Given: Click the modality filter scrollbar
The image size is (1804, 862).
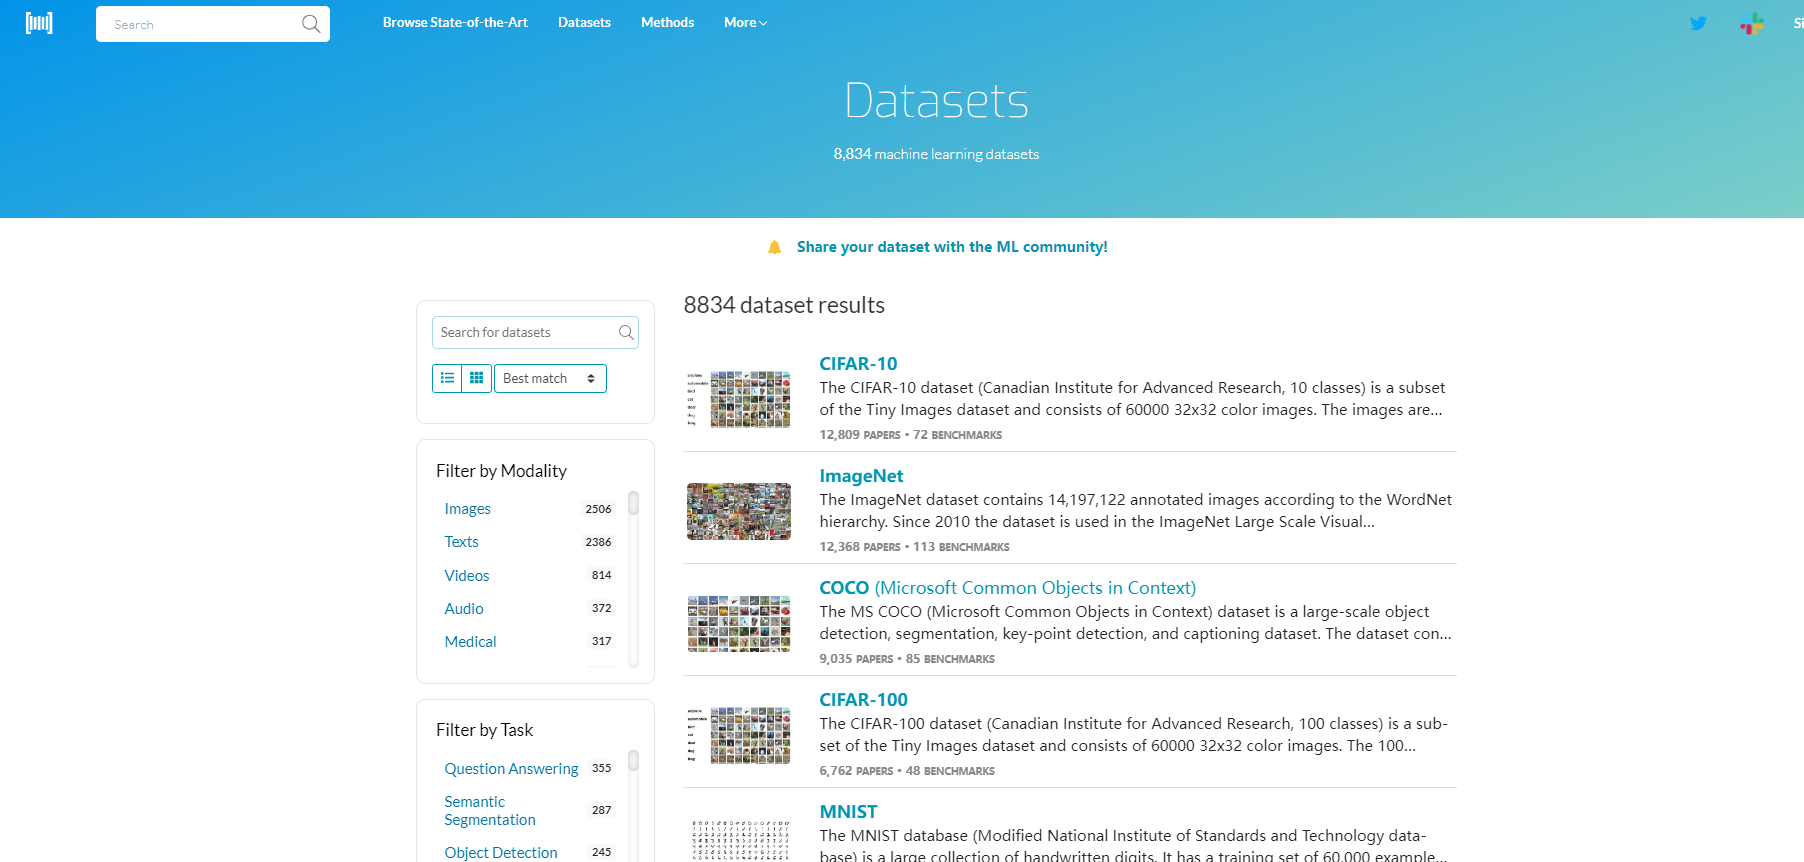Looking at the screenshot, I should point(633,502).
